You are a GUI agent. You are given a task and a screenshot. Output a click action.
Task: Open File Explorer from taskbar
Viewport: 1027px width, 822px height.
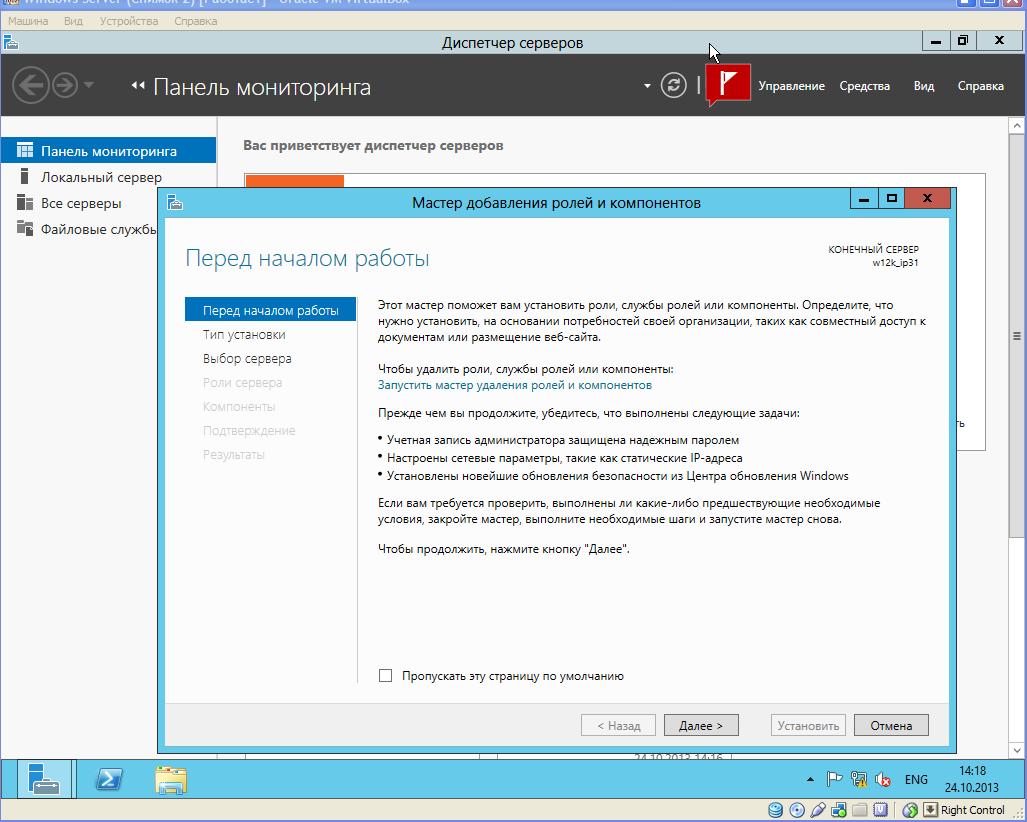(x=171, y=779)
